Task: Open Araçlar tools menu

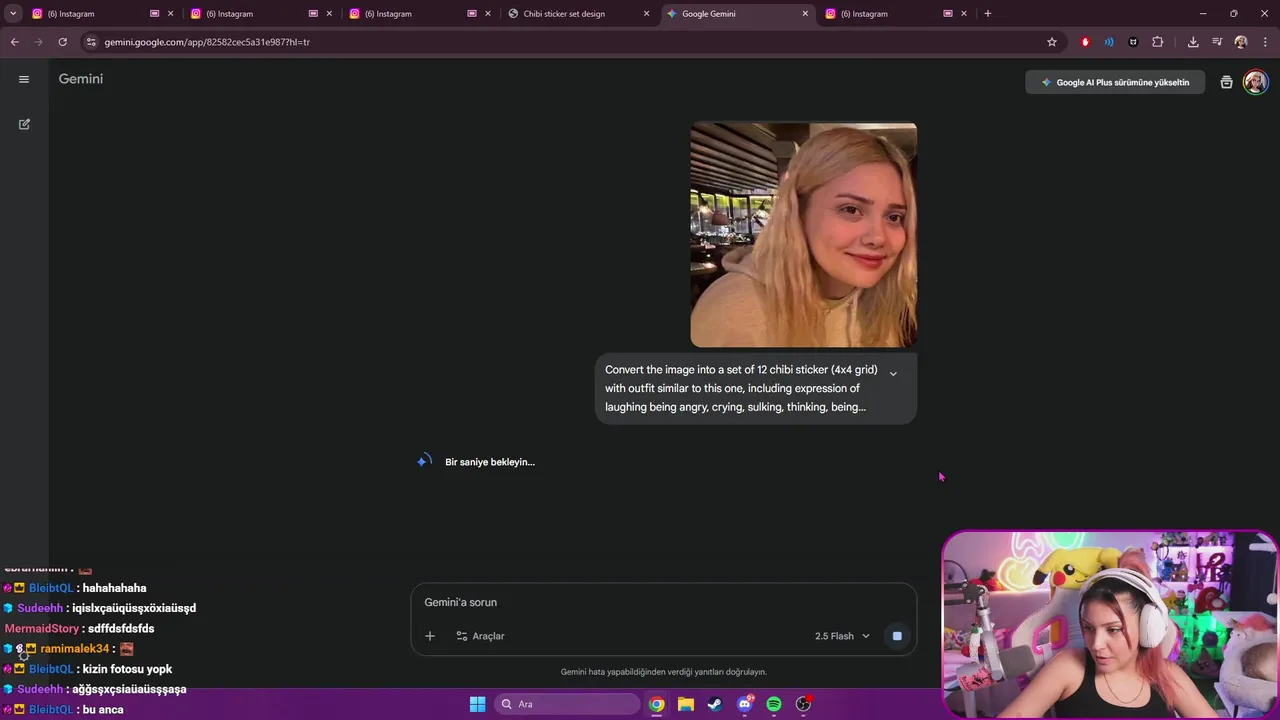Action: point(480,636)
